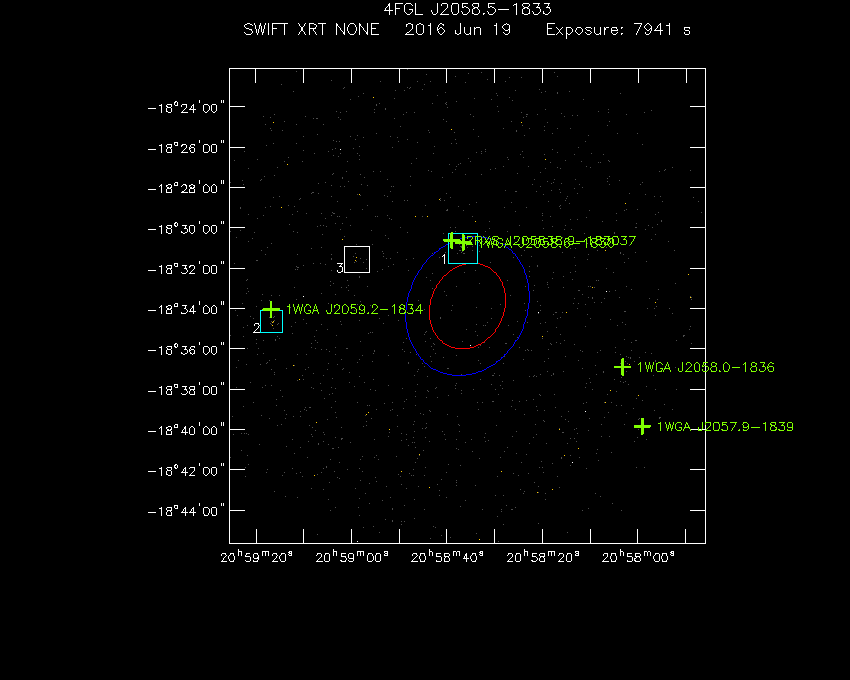
Task: Click the 1WGA J2058.0-1836 source label
Action: pos(706,367)
